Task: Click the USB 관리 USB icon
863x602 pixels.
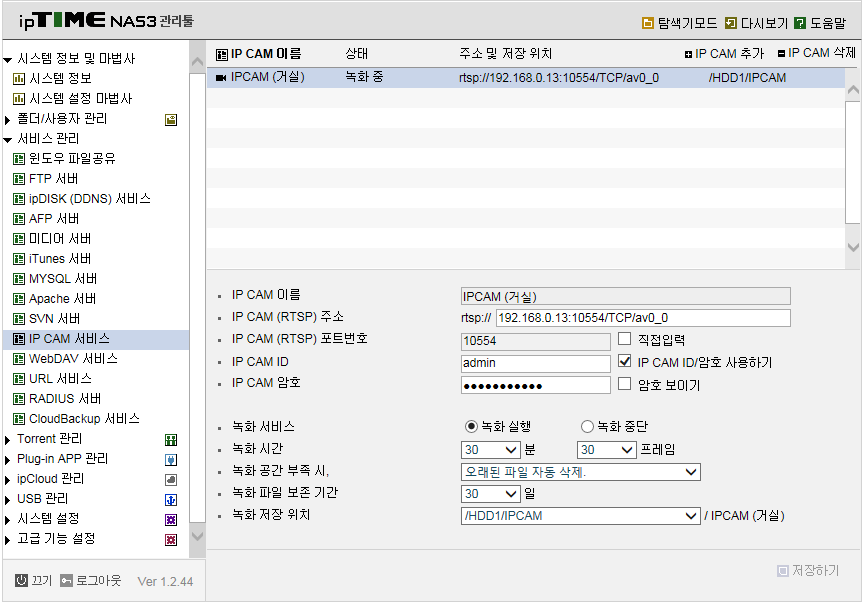Action: [x=171, y=500]
